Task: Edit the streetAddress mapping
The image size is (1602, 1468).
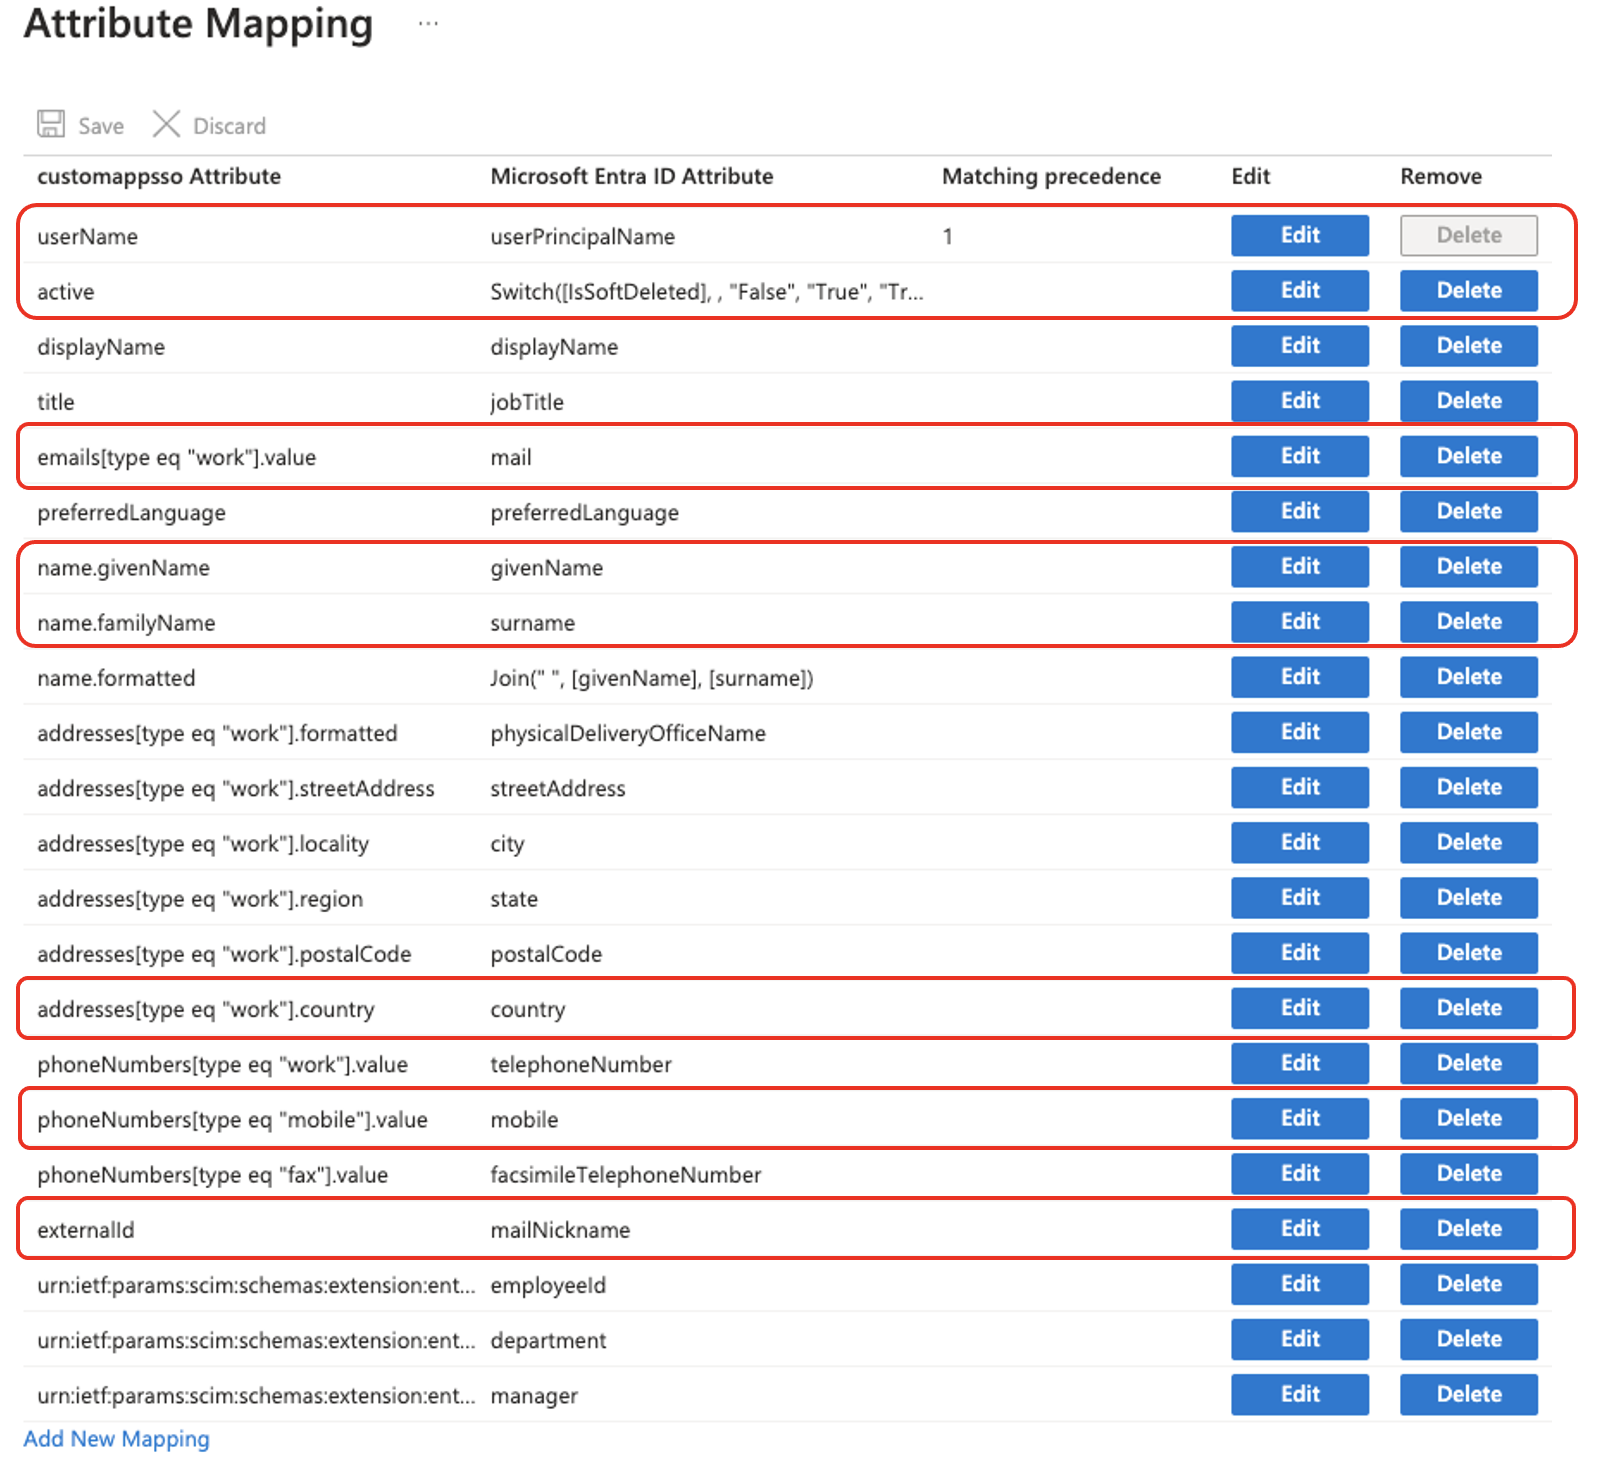Action: pyautogui.click(x=1299, y=787)
